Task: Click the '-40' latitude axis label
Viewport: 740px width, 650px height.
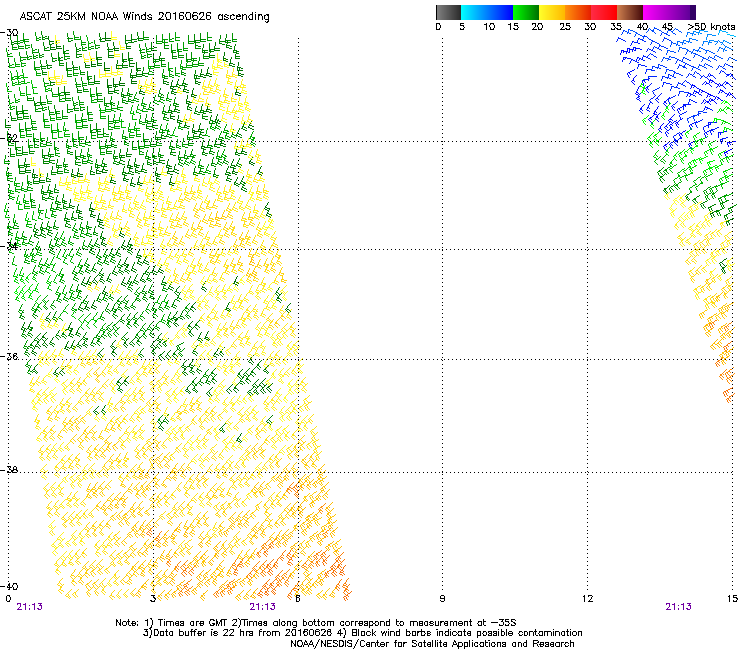Action: (9, 586)
